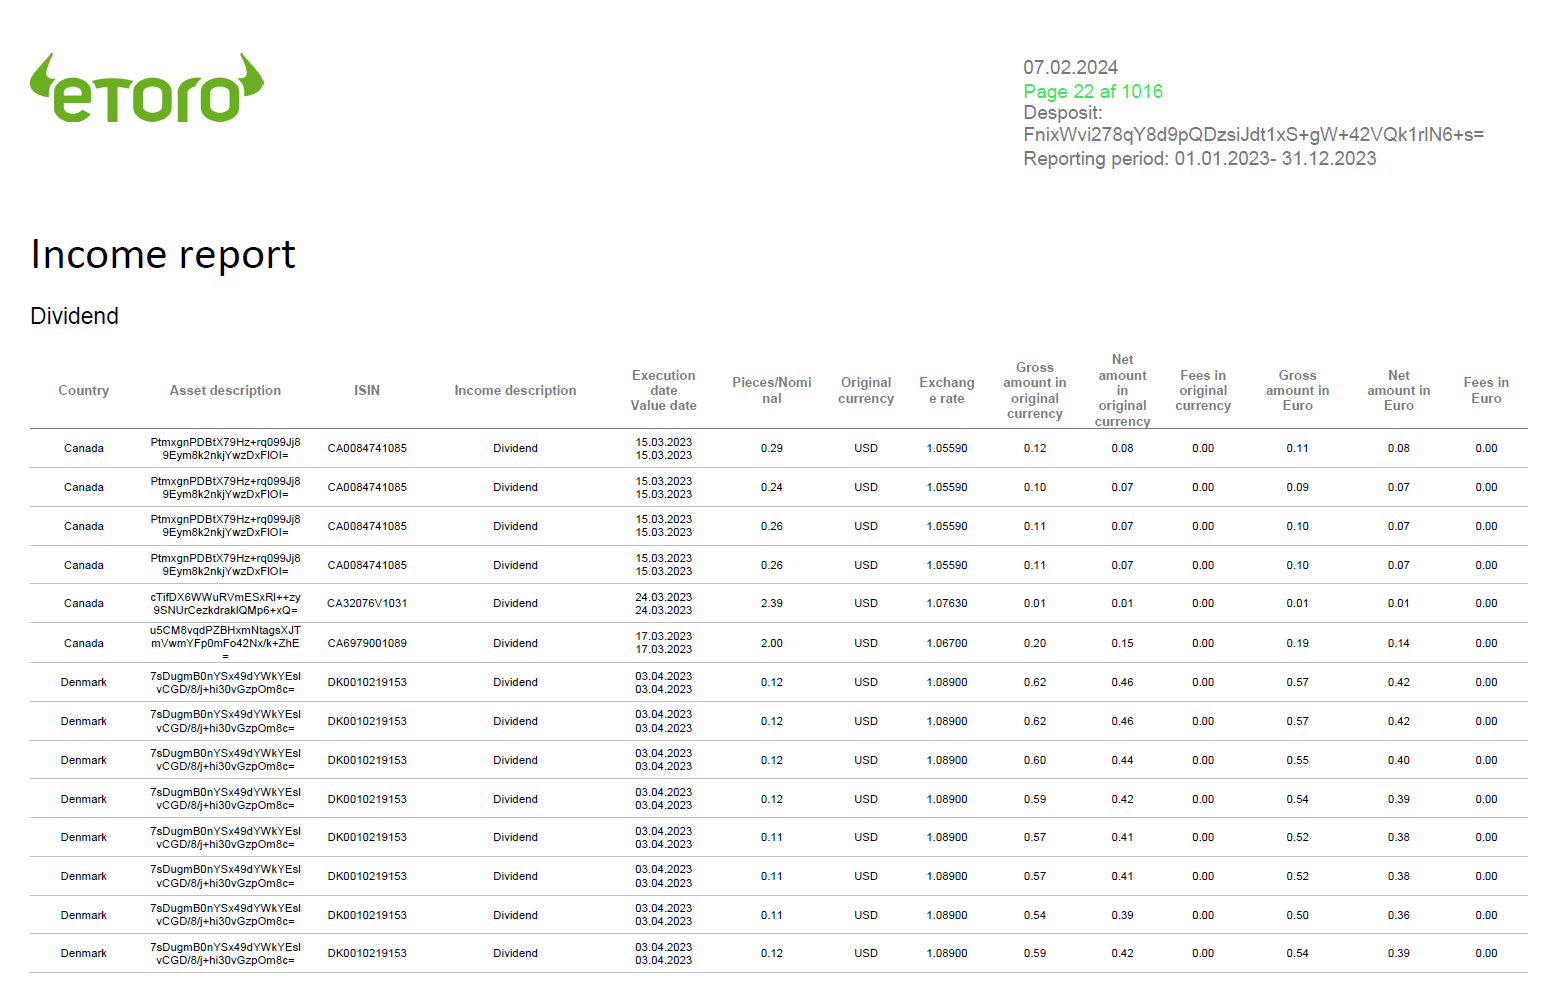Click the Asset description column header
Viewport: 1554px width, 991px height.
[225, 390]
